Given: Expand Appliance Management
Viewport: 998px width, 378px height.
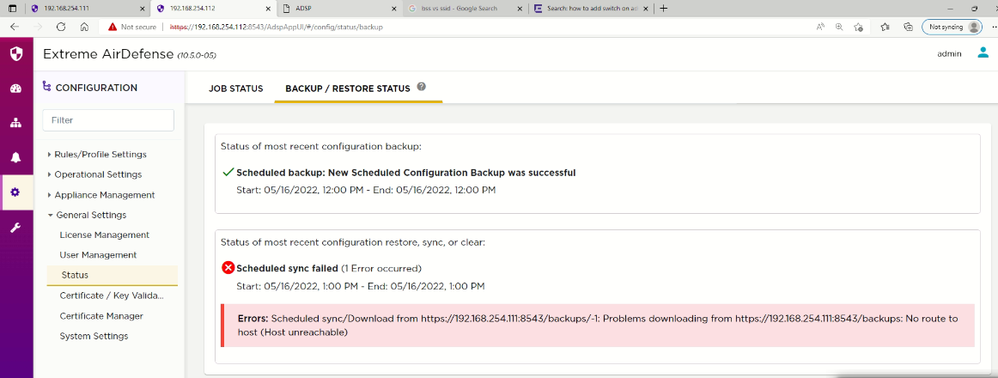Looking at the screenshot, I should [x=101, y=195].
